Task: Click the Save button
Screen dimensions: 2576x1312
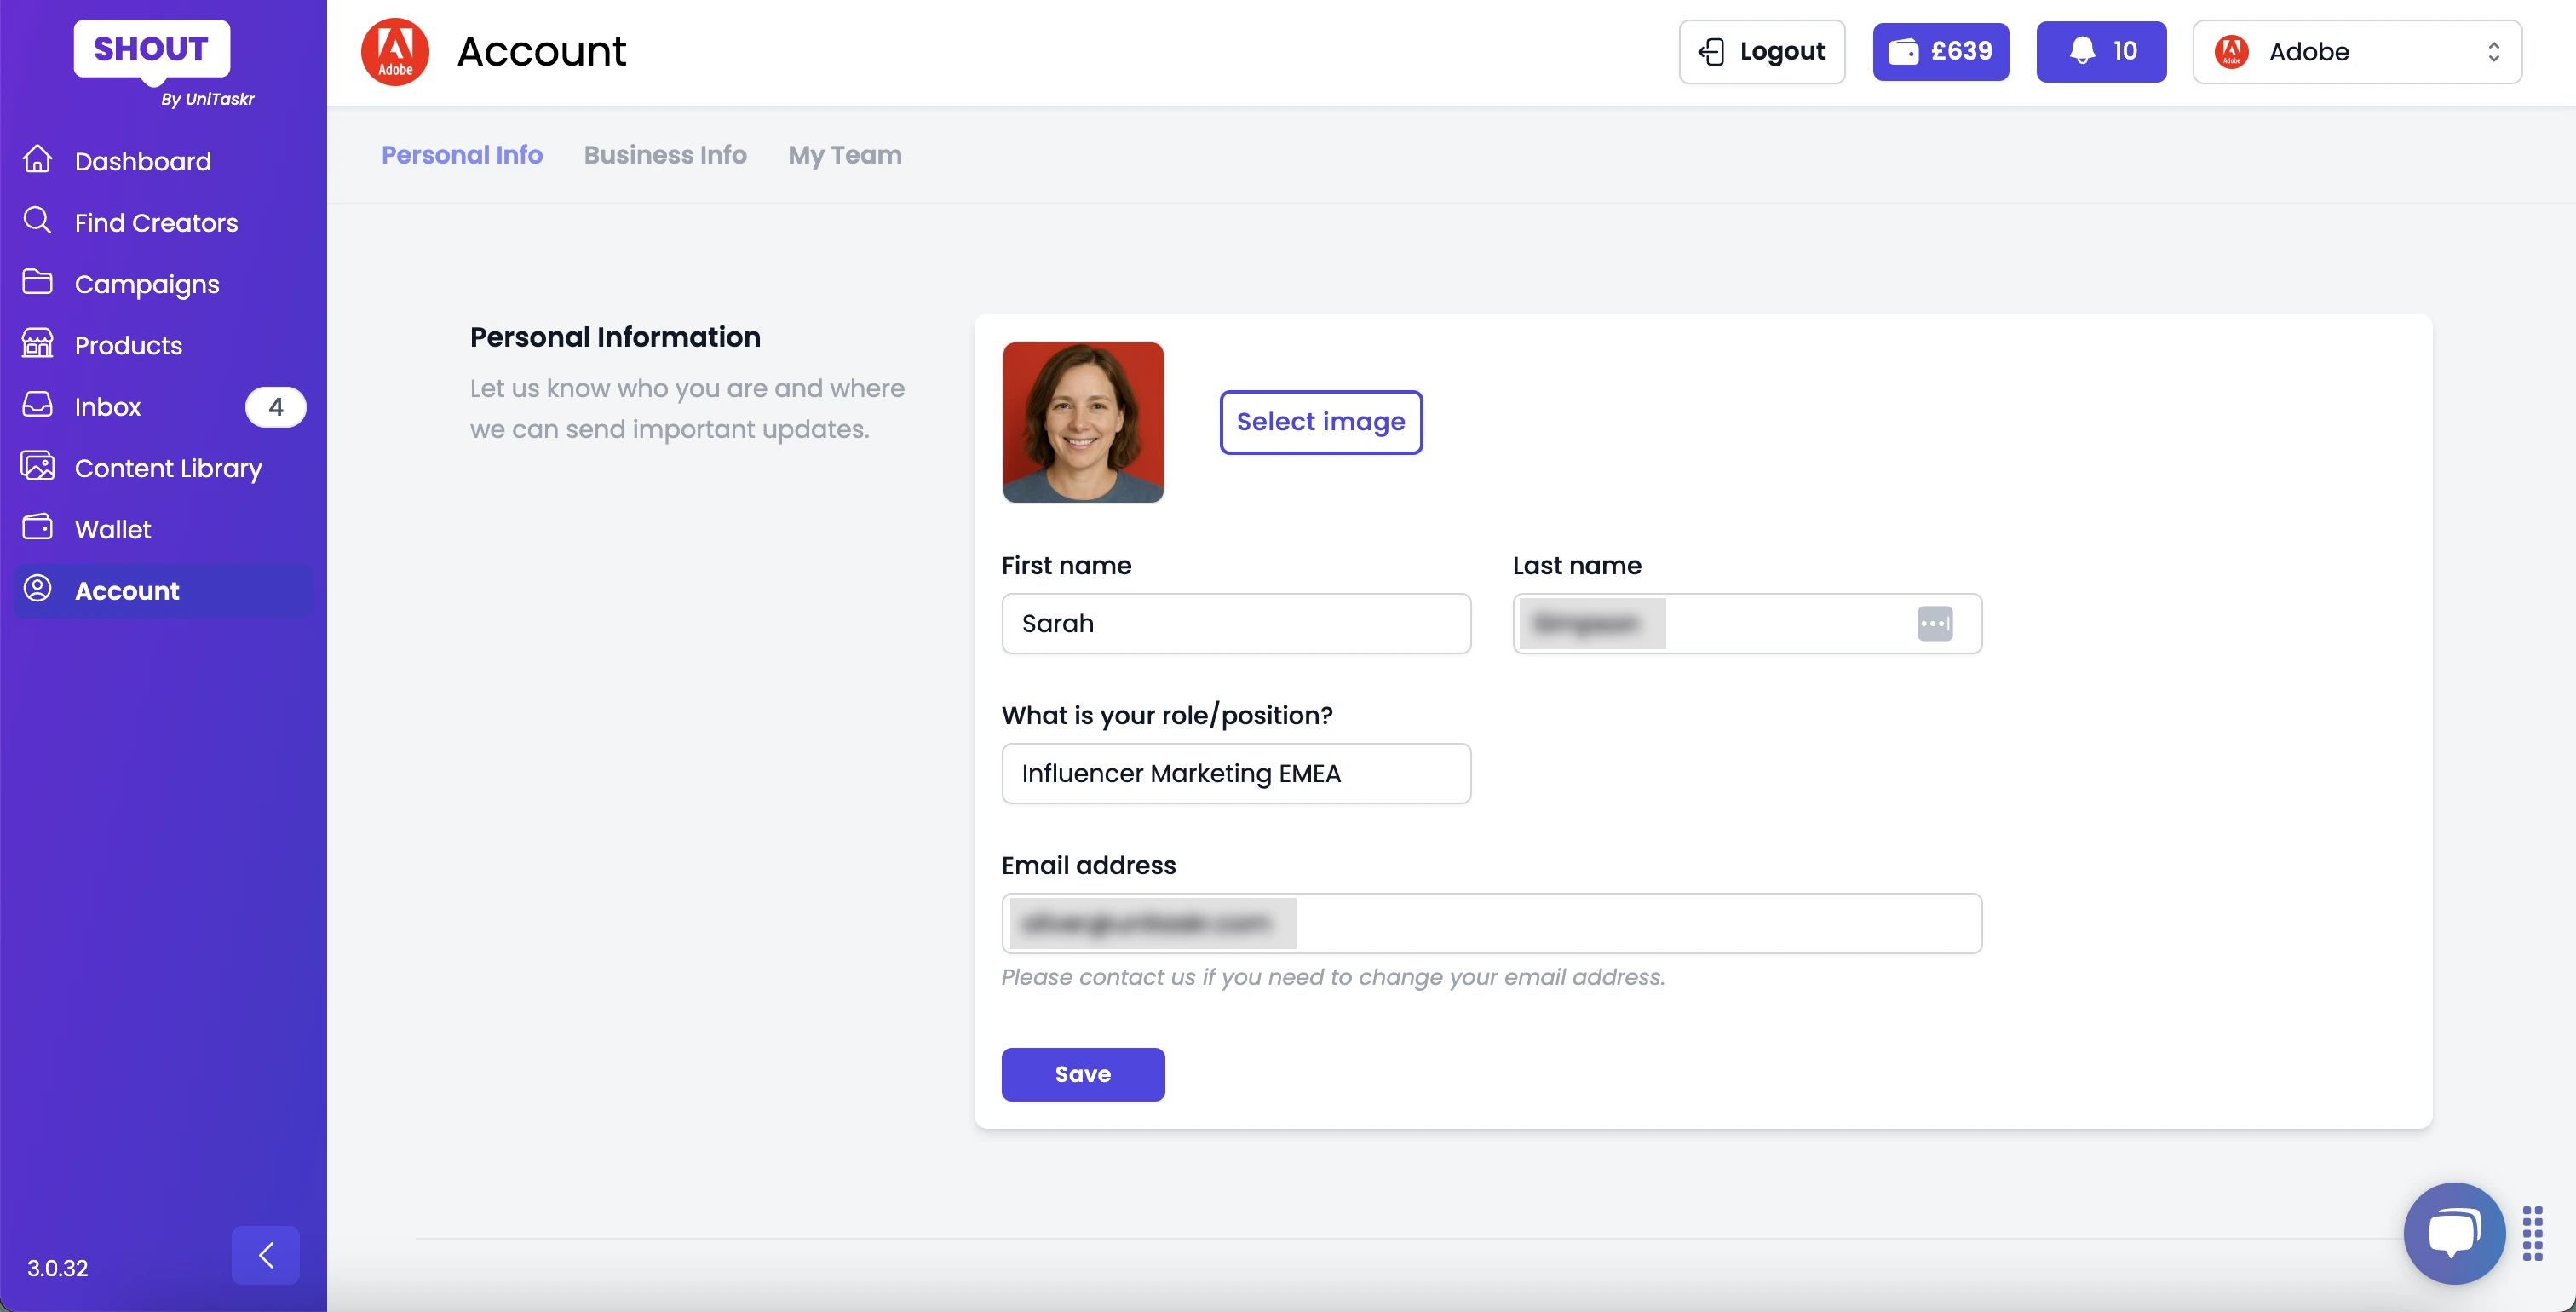Action: click(1082, 1074)
